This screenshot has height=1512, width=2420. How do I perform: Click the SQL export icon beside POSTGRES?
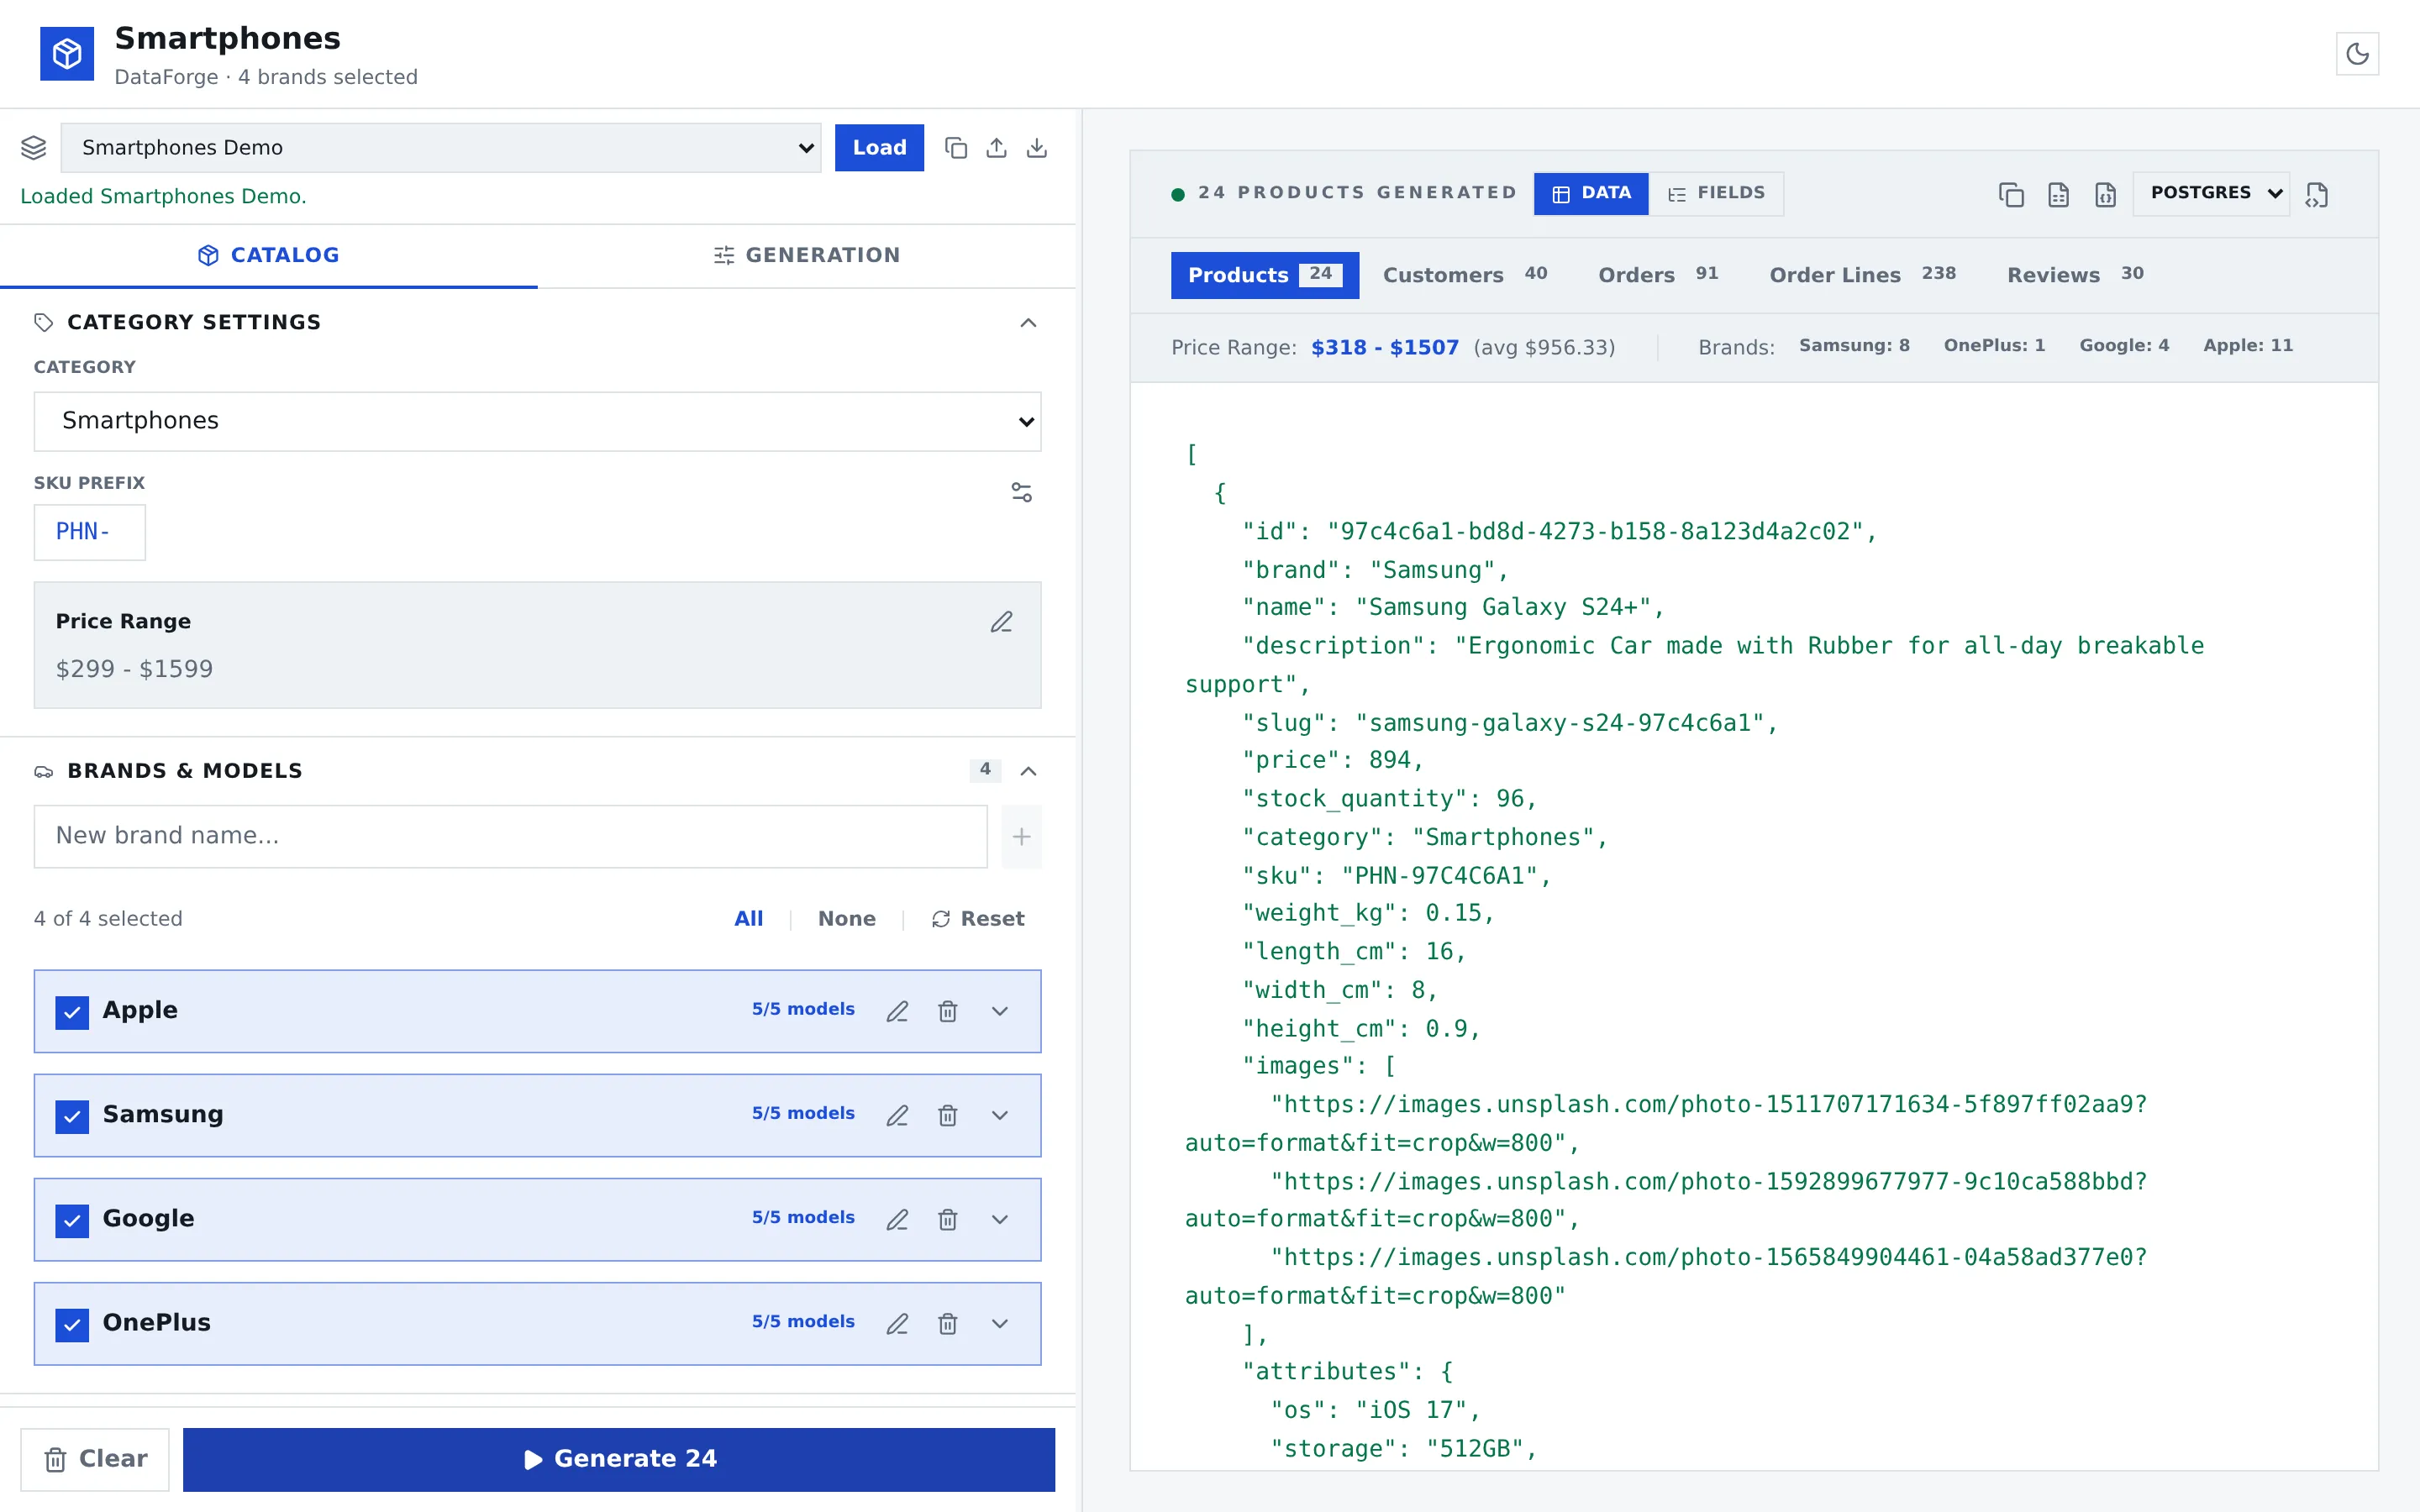click(2316, 194)
